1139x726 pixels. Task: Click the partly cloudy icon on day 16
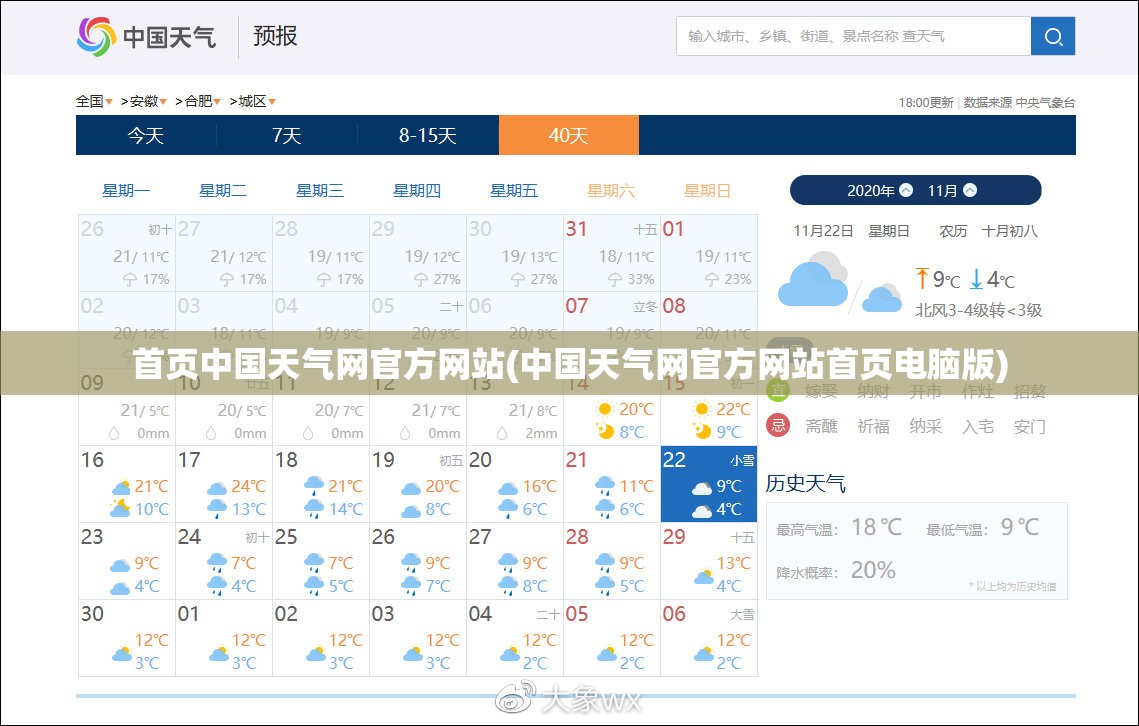[121, 487]
